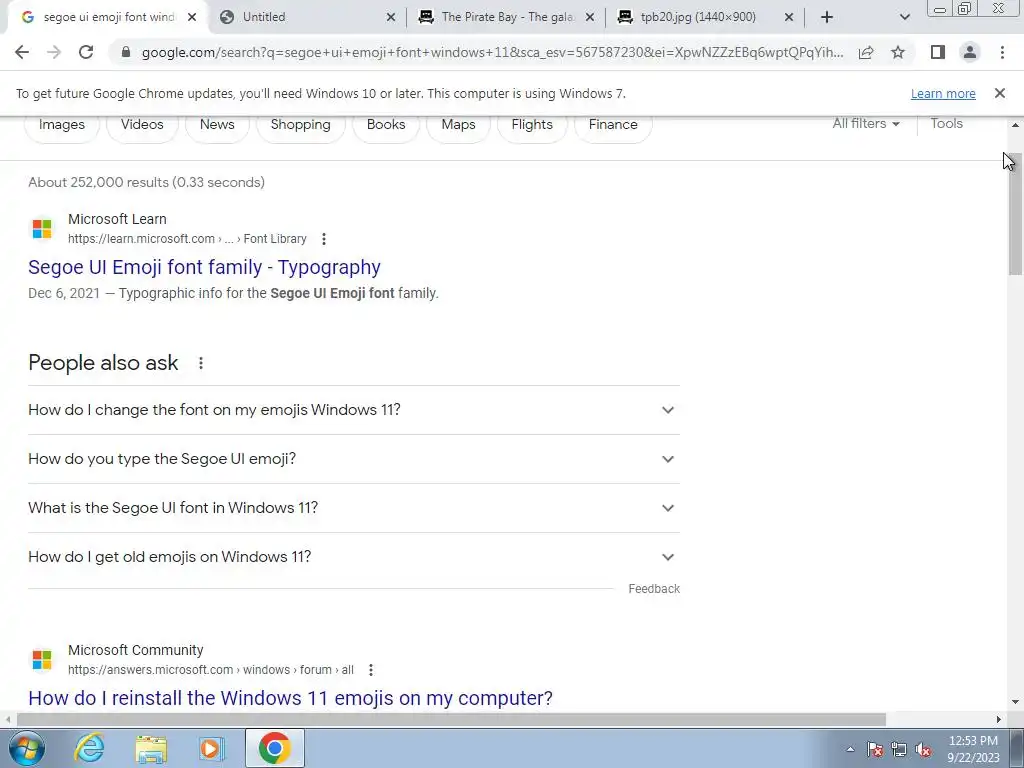Open the three-dot menu beside Microsoft Learn result
The height and width of the screenshot is (768, 1024).
(324, 239)
